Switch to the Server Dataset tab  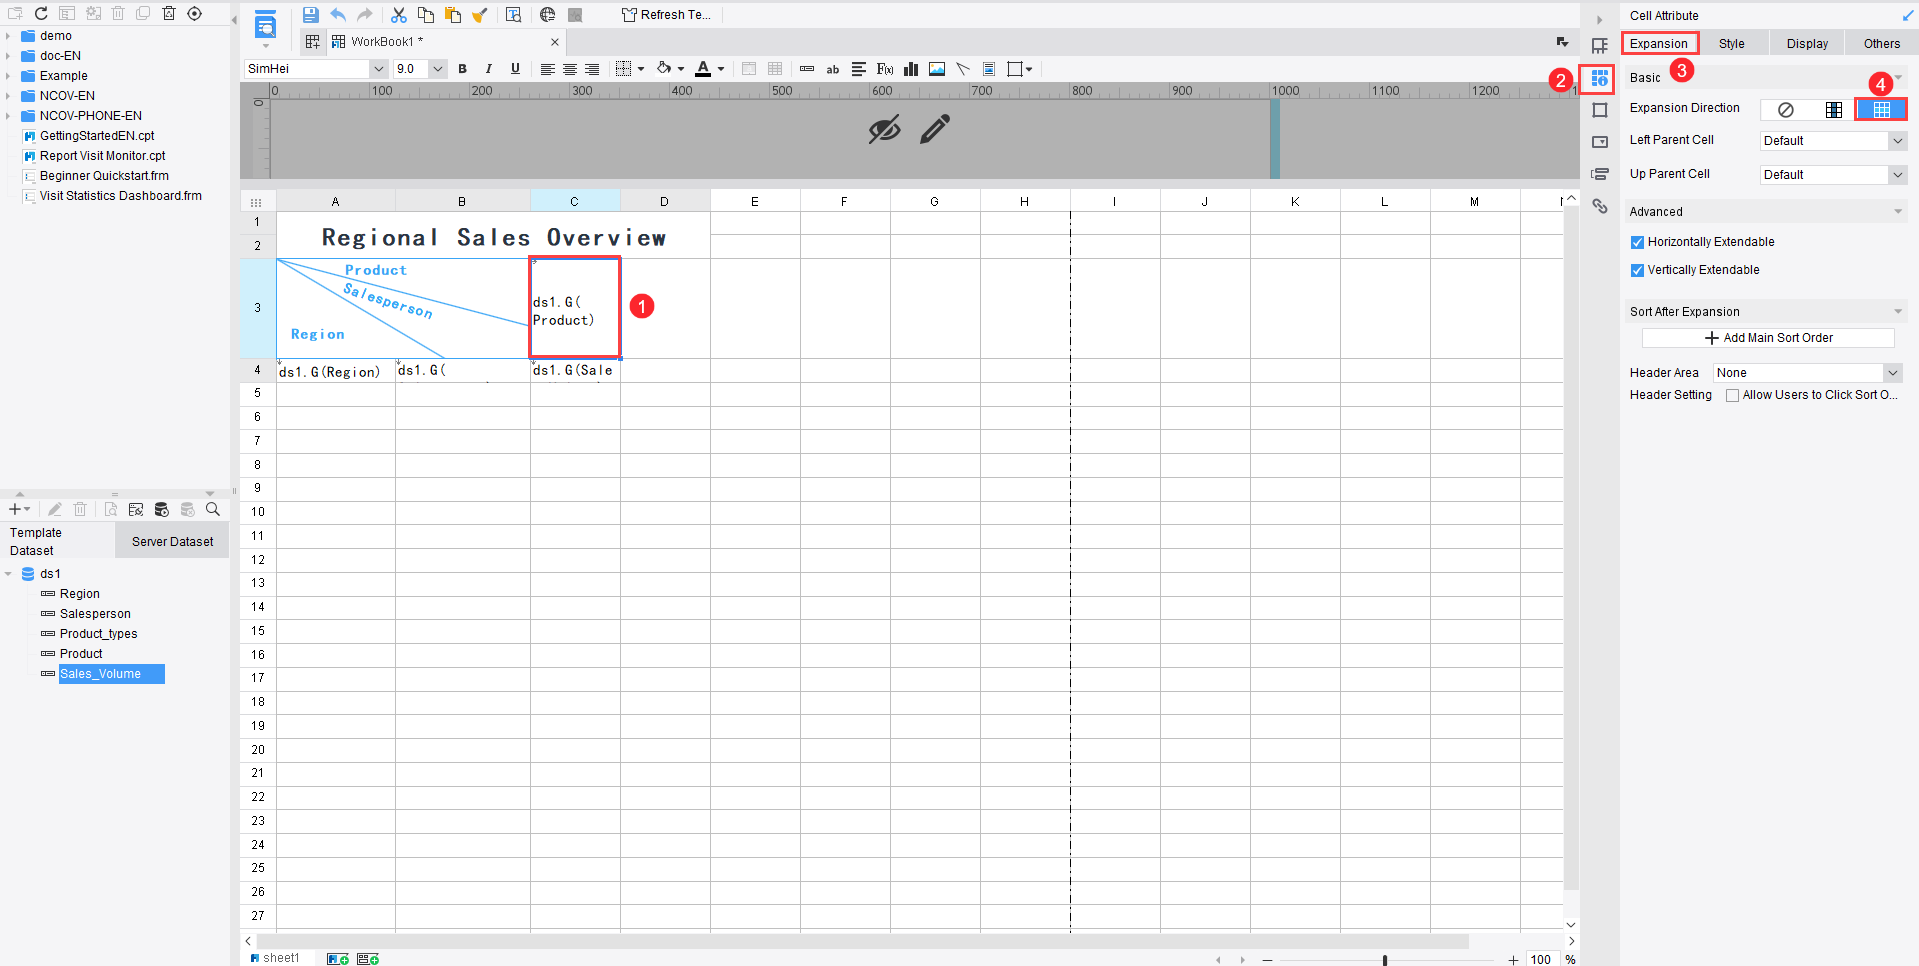tap(172, 542)
